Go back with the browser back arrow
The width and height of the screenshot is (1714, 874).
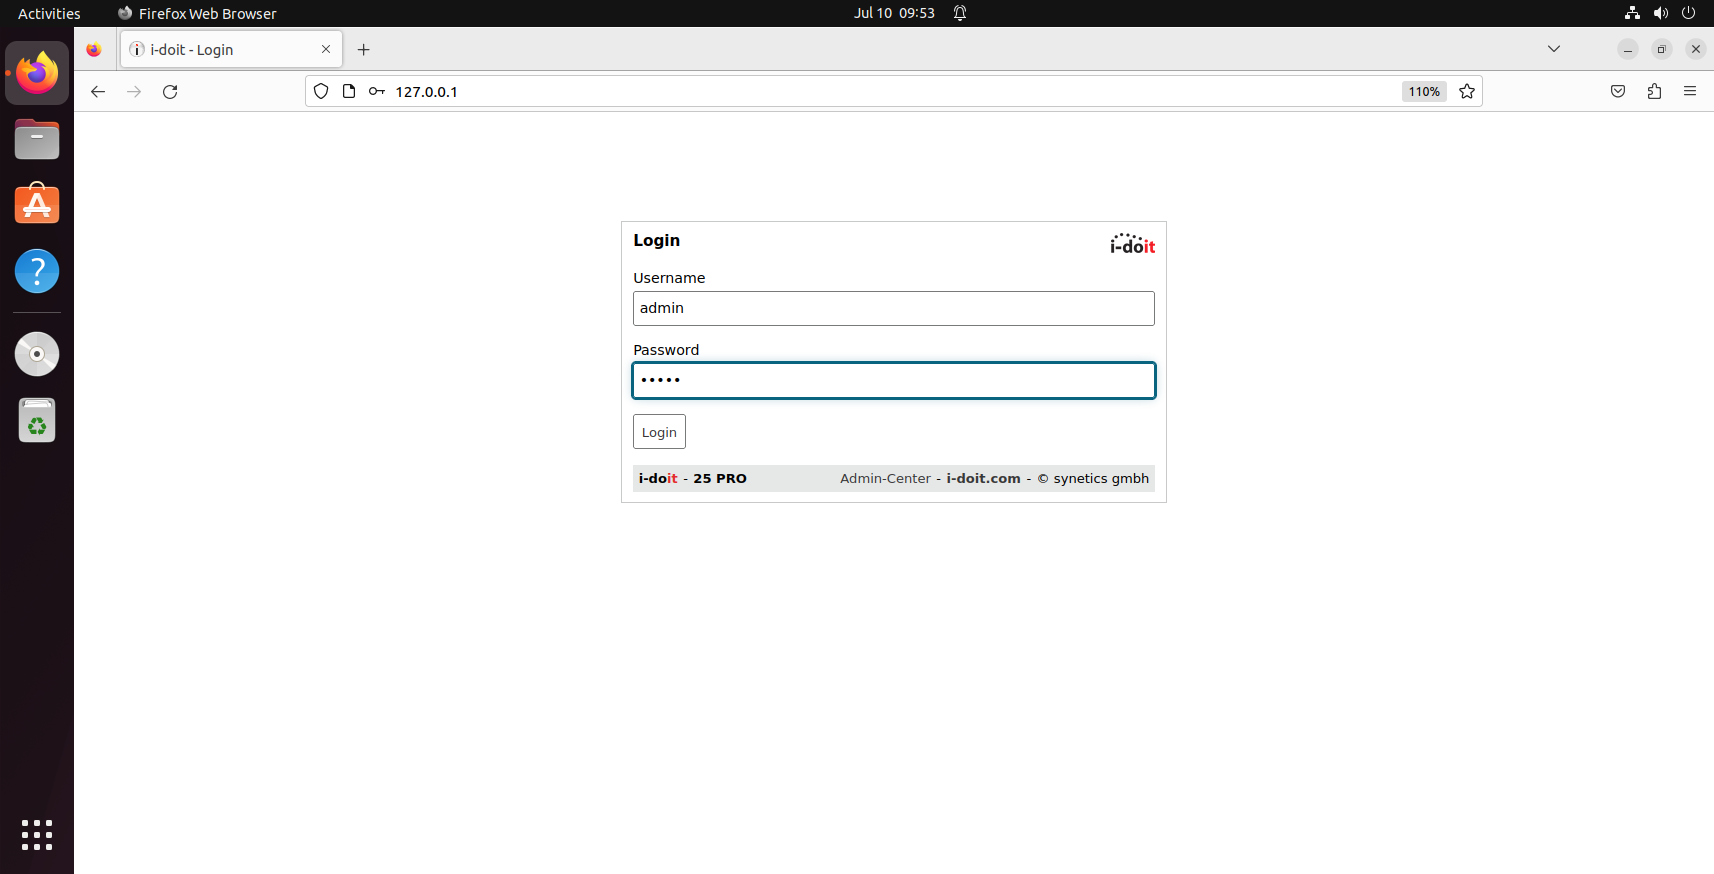[98, 91]
